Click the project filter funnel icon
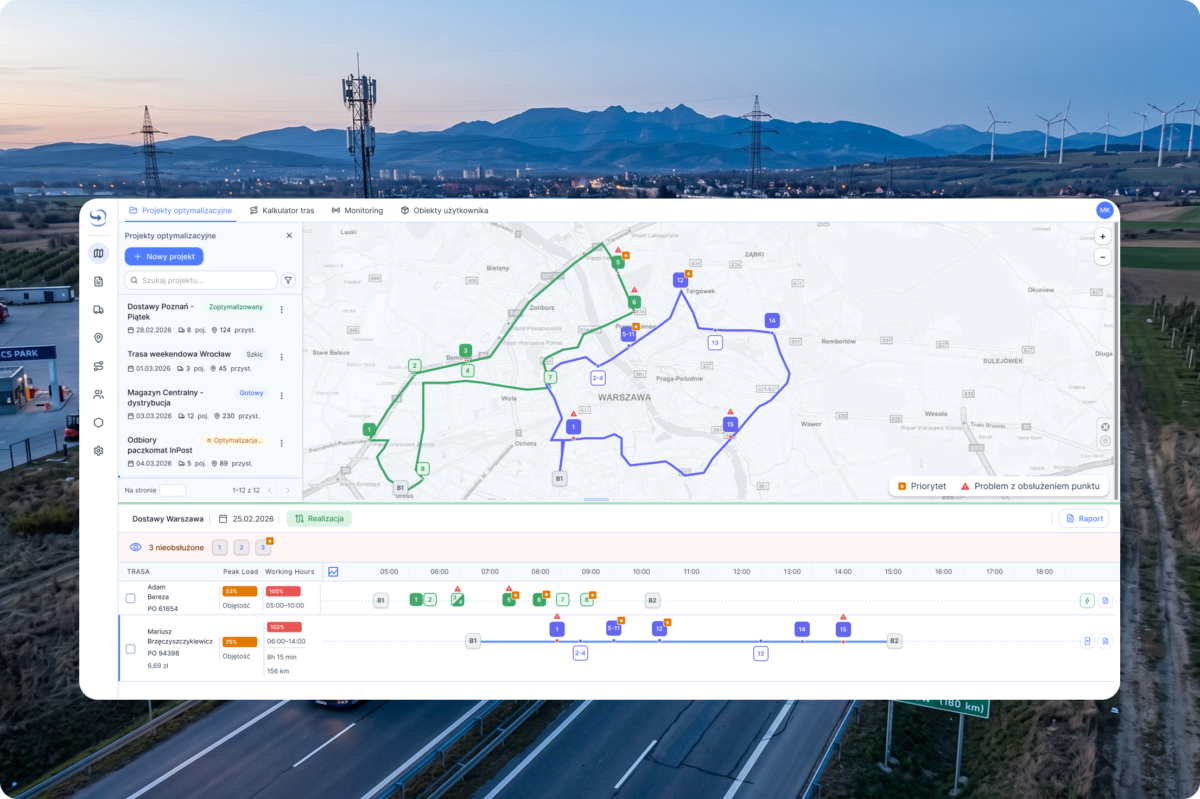Image resolution: width=1200 pixels, height=799 pixels. [x=288, y=281]
